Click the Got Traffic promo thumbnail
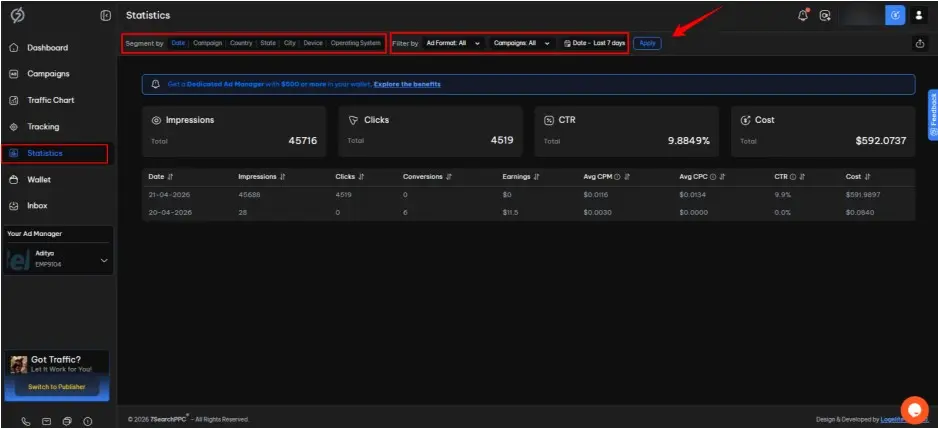938x429 pixels. [19, 364]
